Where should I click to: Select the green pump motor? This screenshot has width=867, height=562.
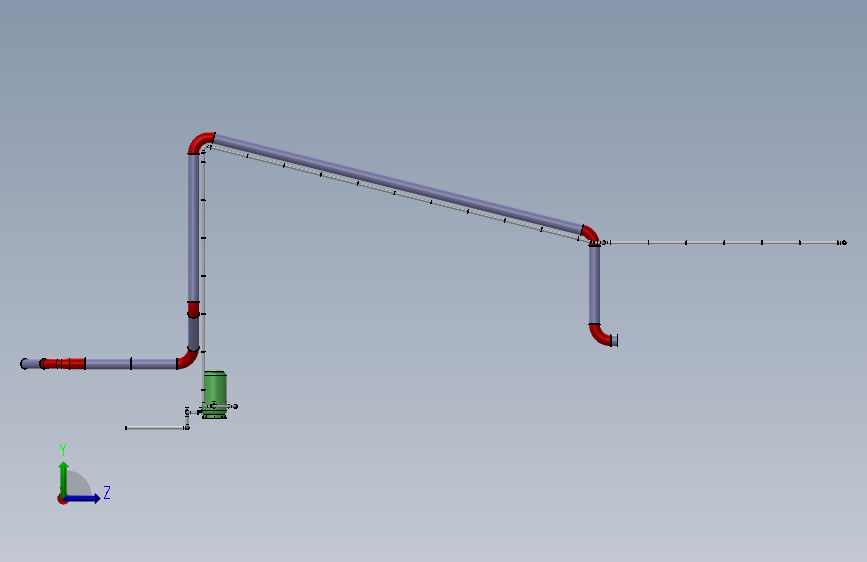click(215, 394)
